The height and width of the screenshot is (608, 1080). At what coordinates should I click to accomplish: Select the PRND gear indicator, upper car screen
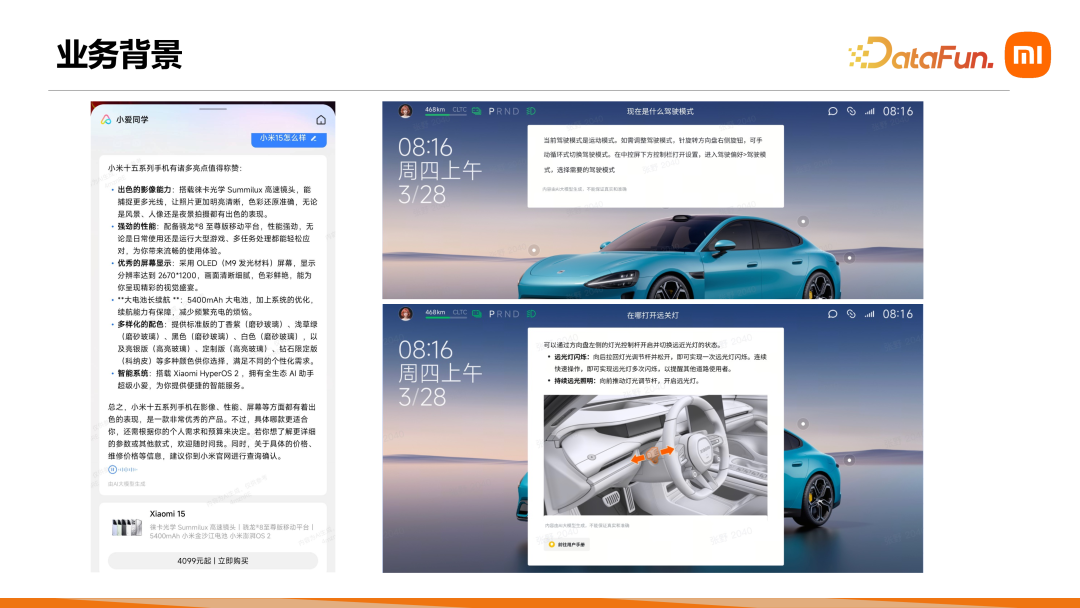504,111
